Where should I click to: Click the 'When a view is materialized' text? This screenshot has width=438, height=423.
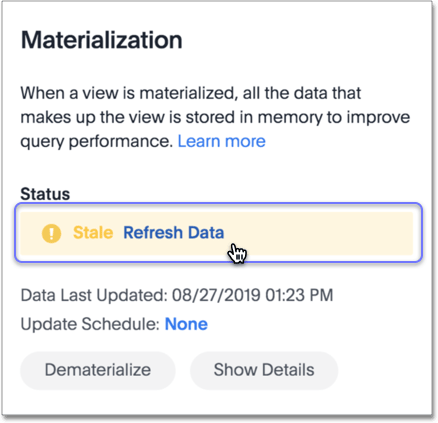tap(129, 93)
